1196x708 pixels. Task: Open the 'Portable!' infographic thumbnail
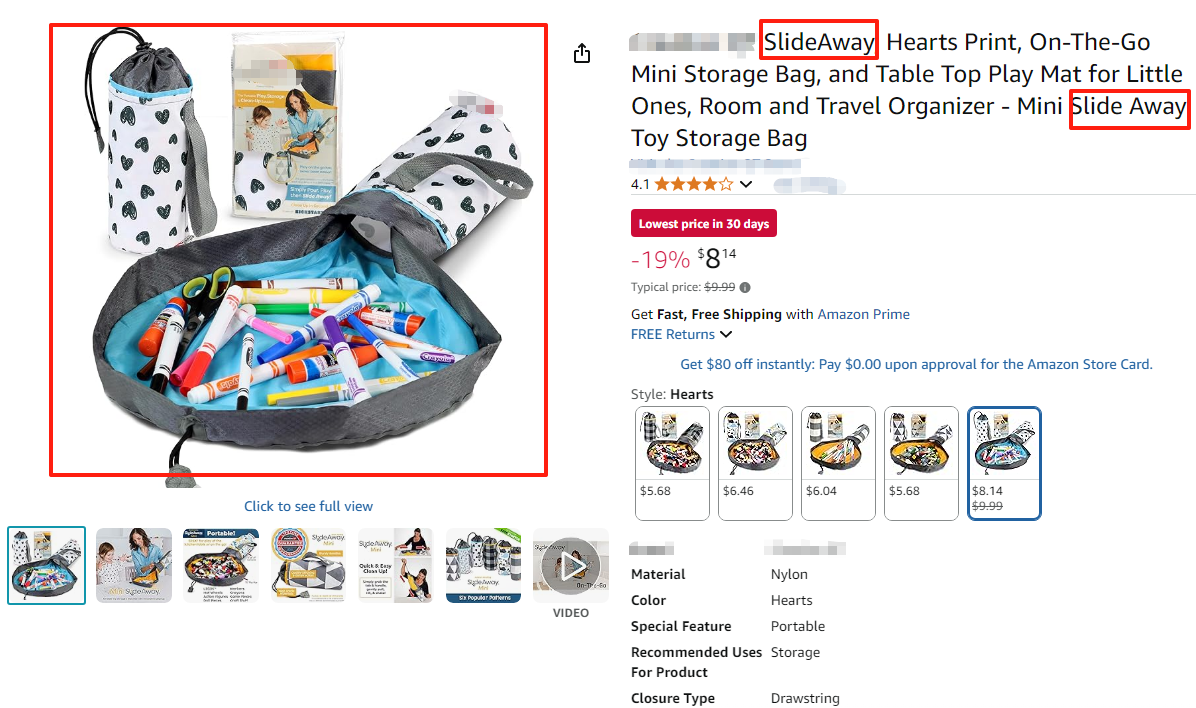click(x=221, y=566)
